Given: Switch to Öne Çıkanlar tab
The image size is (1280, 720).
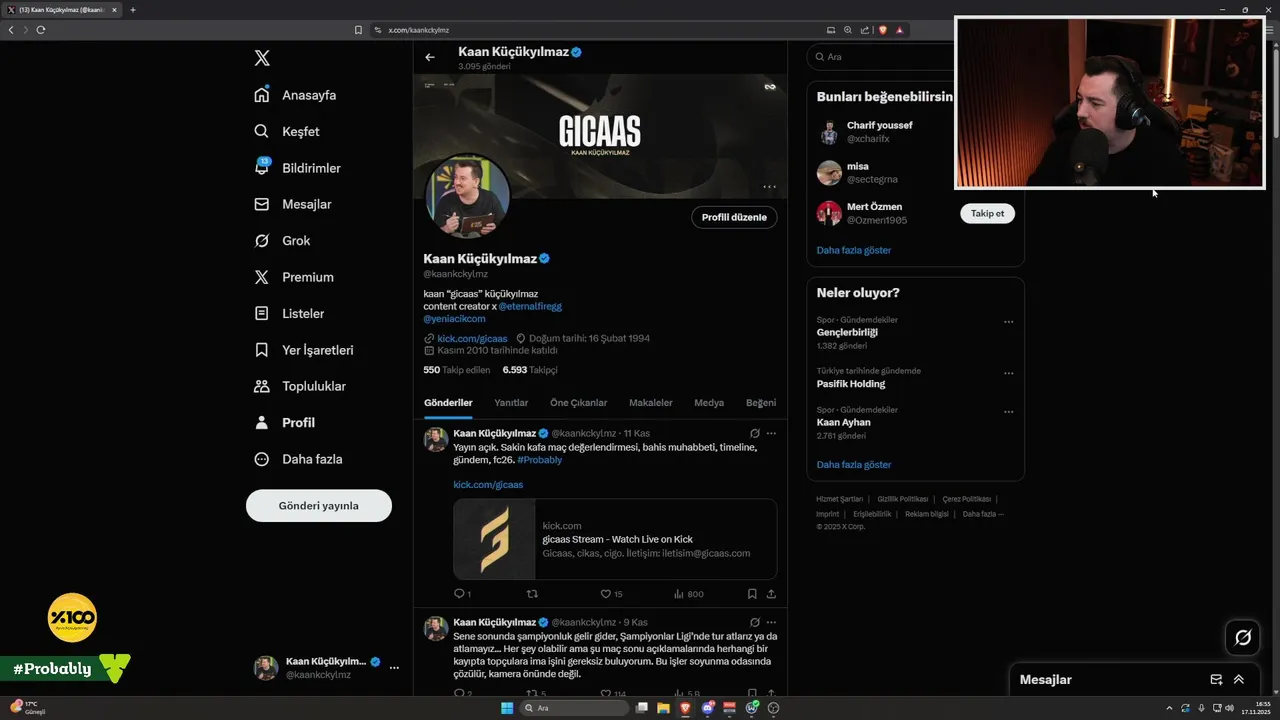Looking at the screenshot, I should pyautogui.click(x=578, y=403).
